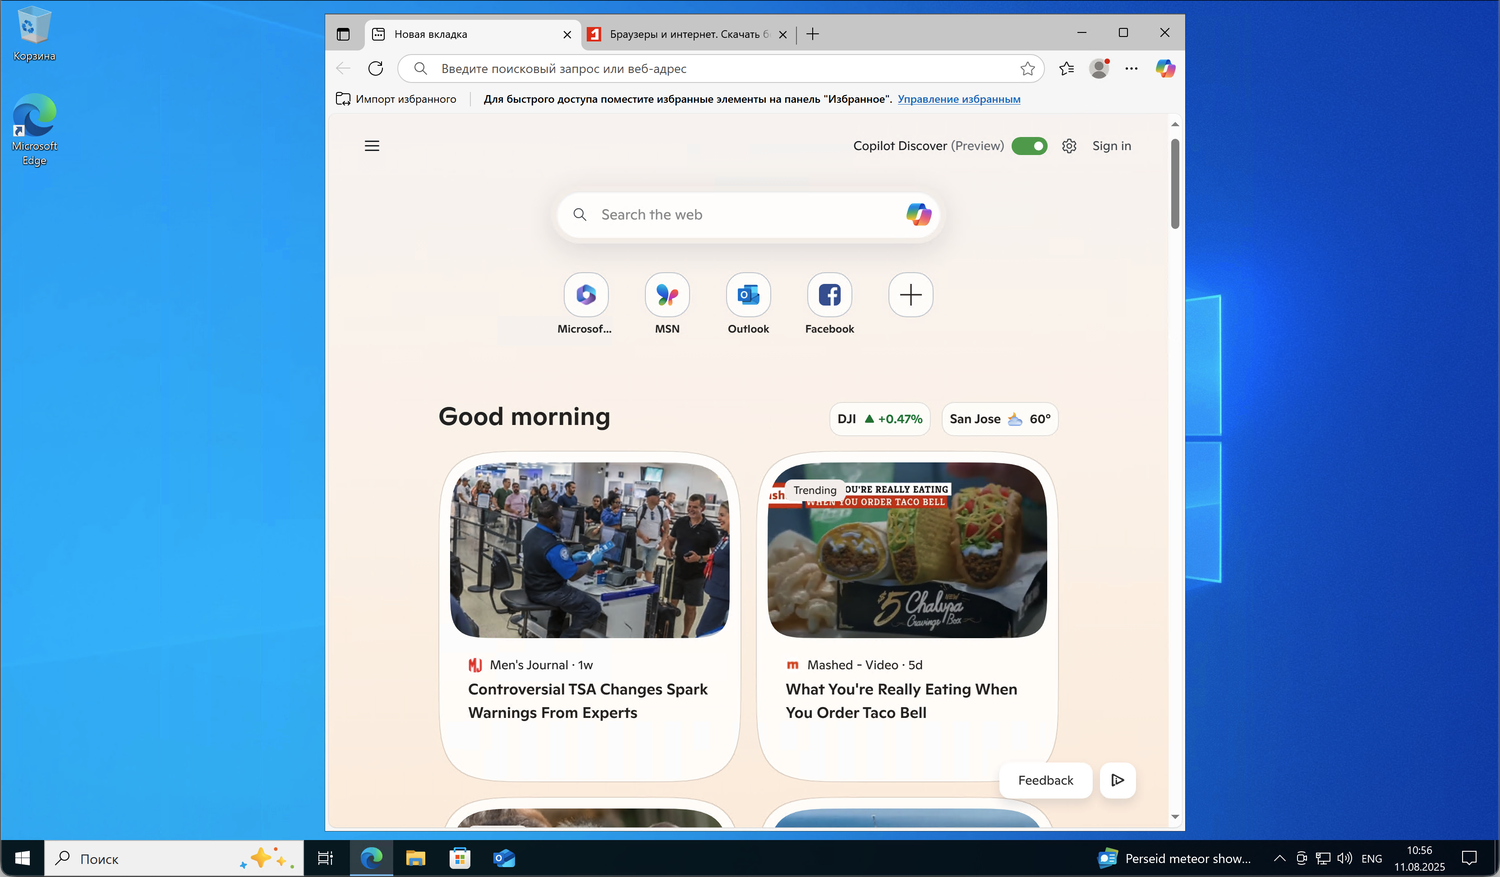Click the browser back arrow

point(343,68)
